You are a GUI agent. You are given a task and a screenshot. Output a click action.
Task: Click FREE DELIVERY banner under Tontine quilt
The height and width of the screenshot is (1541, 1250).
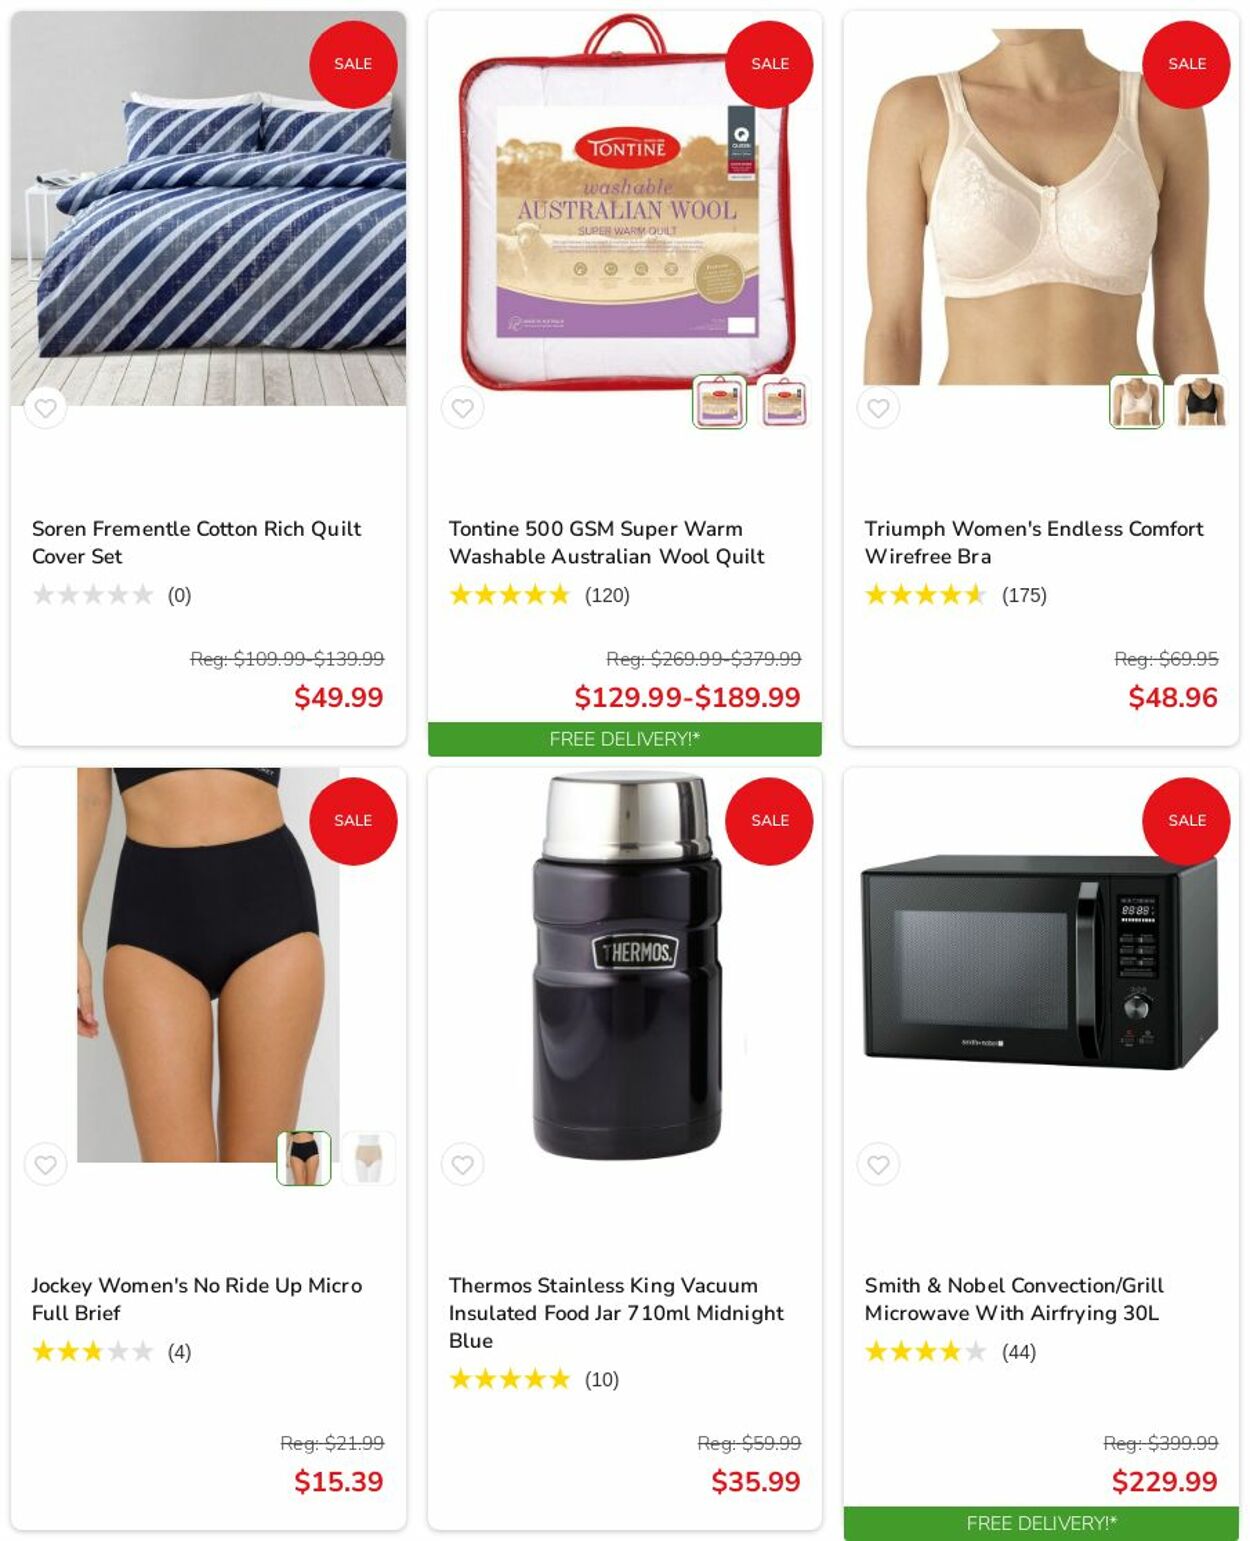pyautogui.click(x=625, y=739)
